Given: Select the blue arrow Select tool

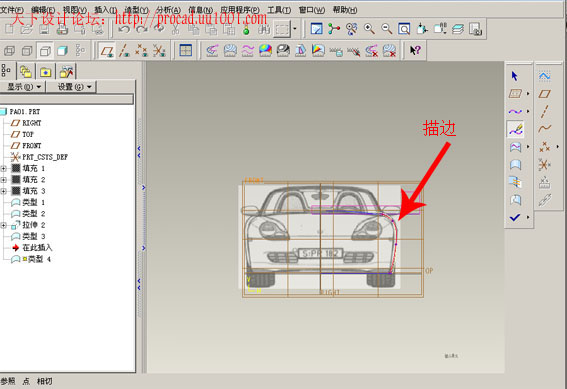Looking at the screenshot, I should pos(515,76).
